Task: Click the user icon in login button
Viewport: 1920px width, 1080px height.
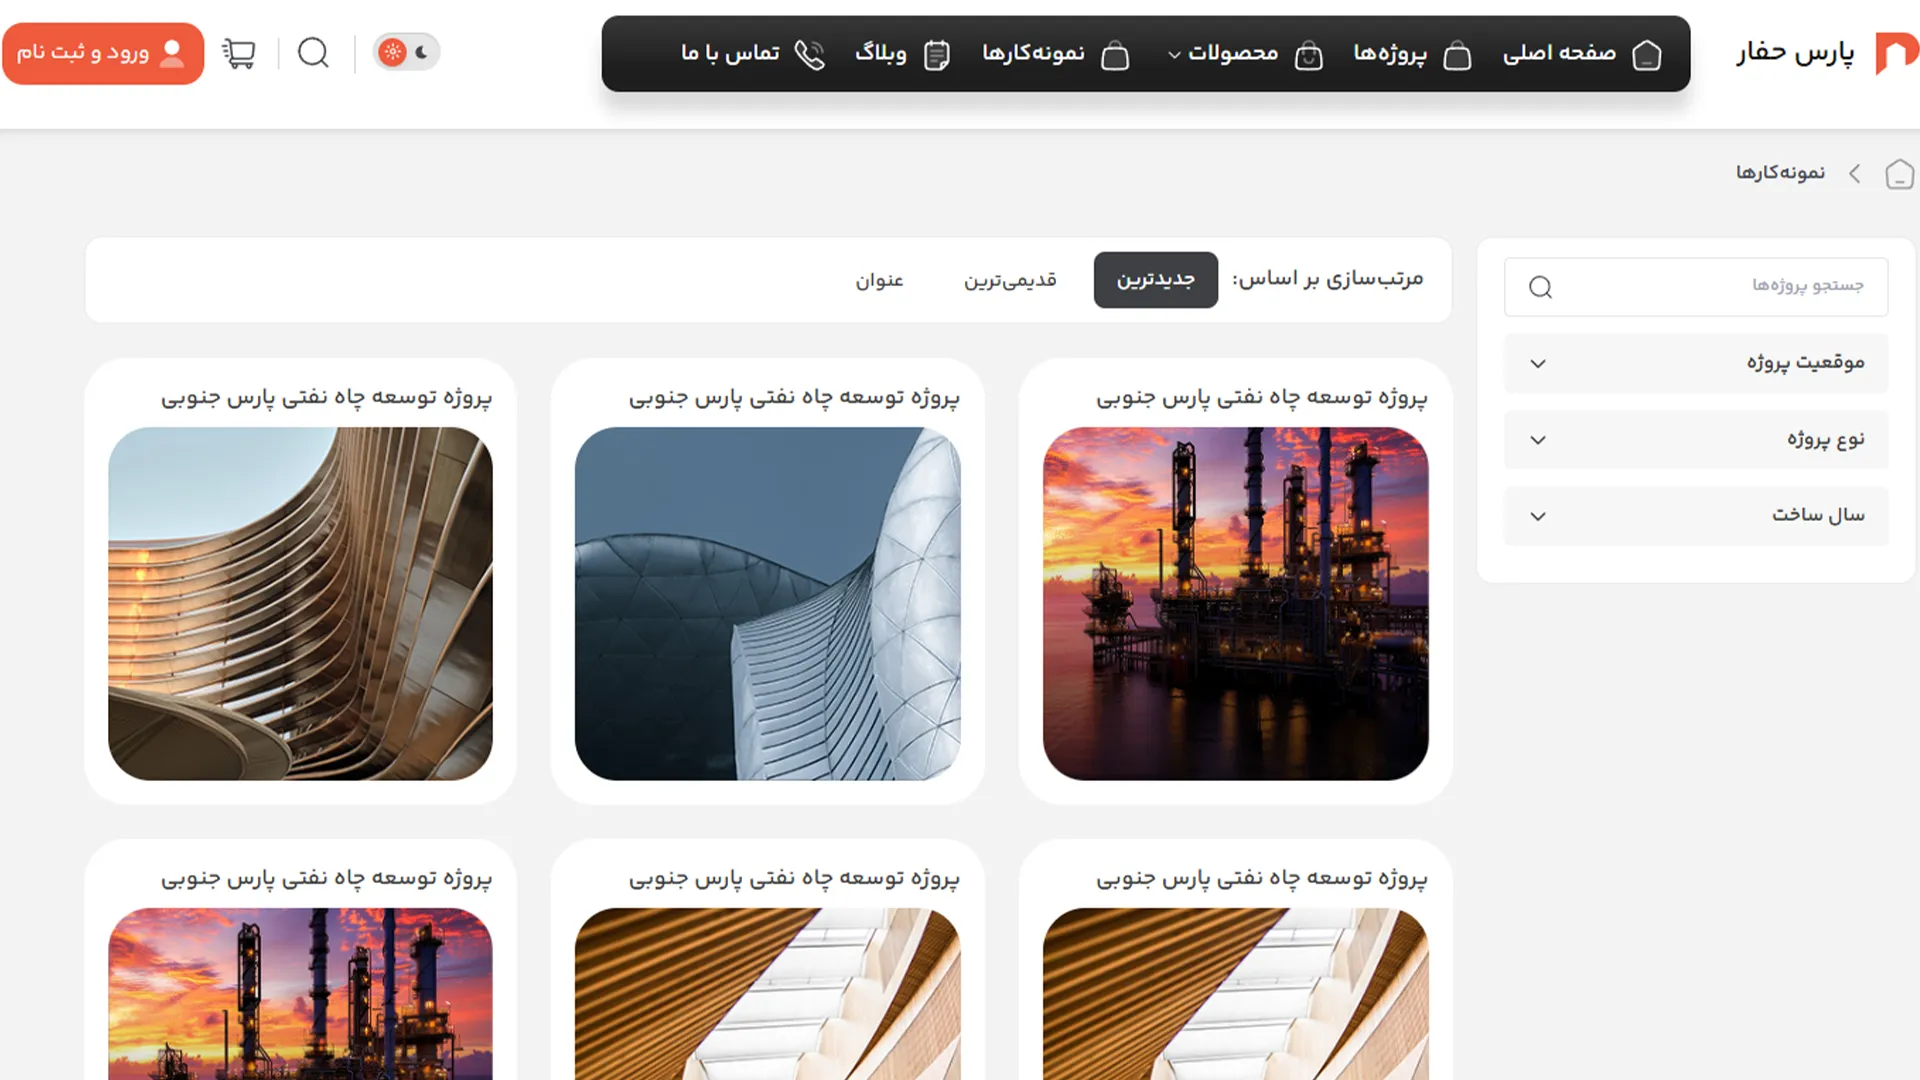Action: tap(172, 53)
